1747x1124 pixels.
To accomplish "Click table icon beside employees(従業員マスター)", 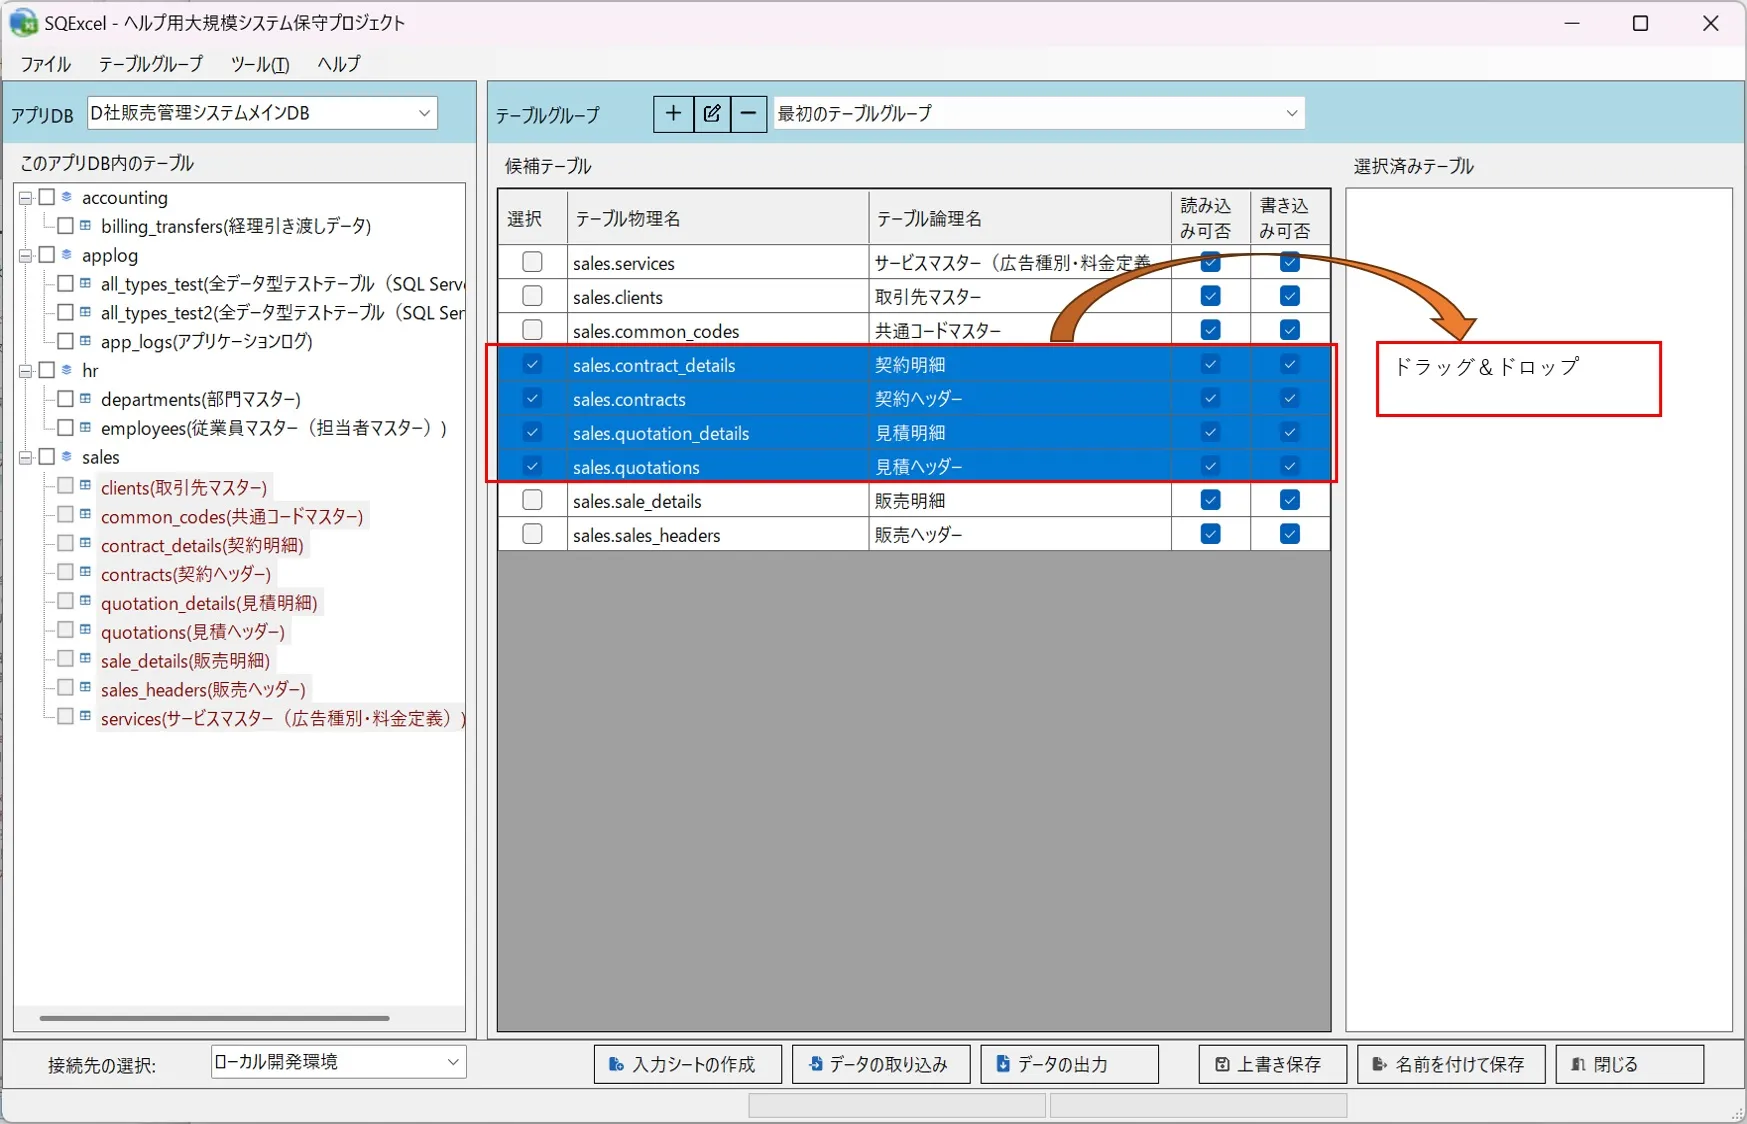I will point(86,428).
